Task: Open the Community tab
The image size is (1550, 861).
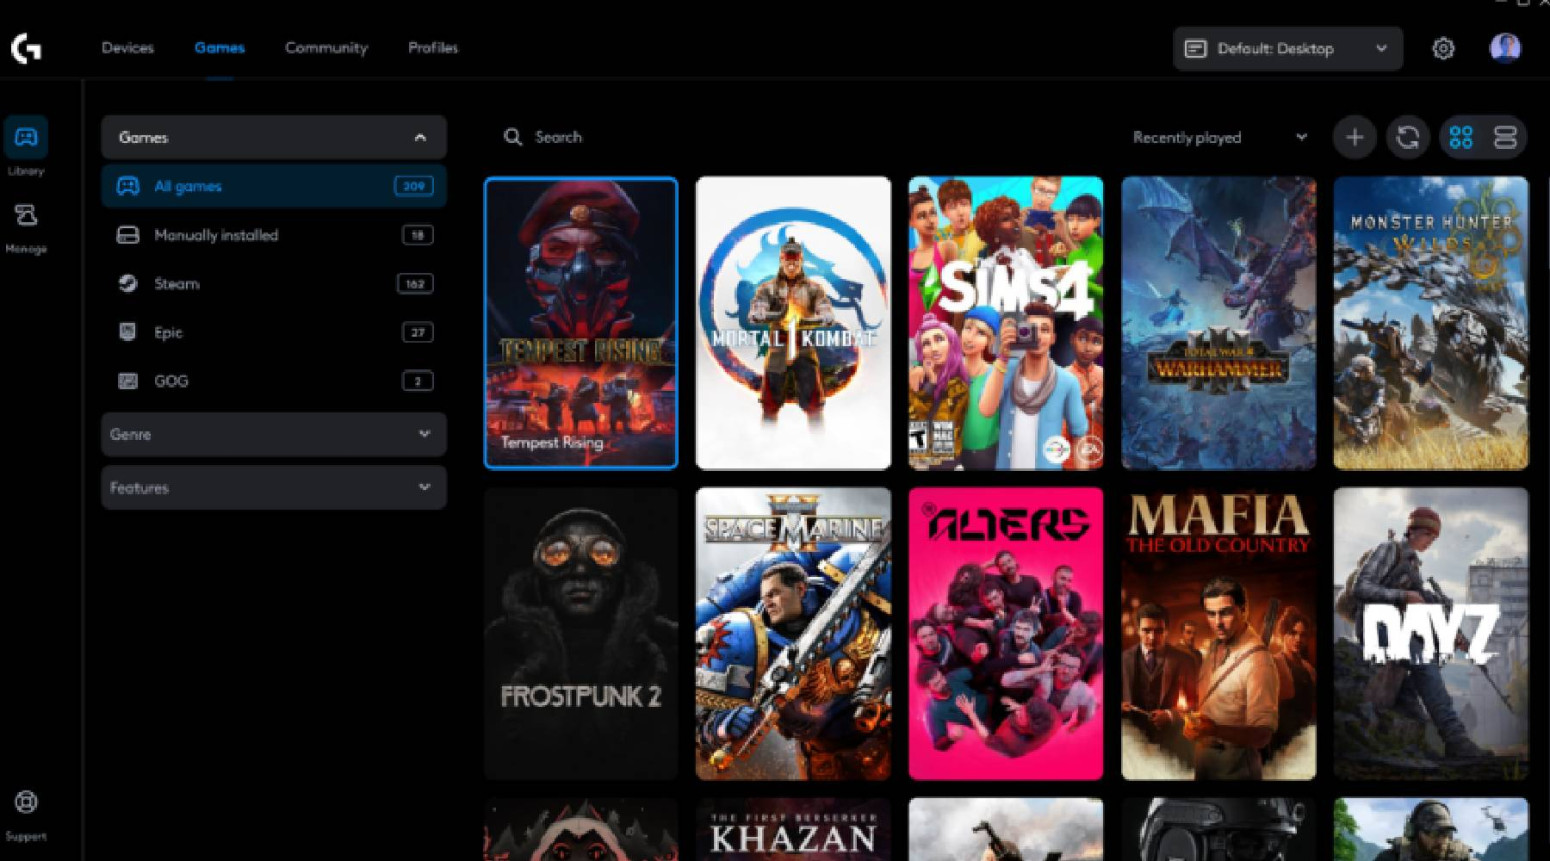Action: [x=326, y=47]
